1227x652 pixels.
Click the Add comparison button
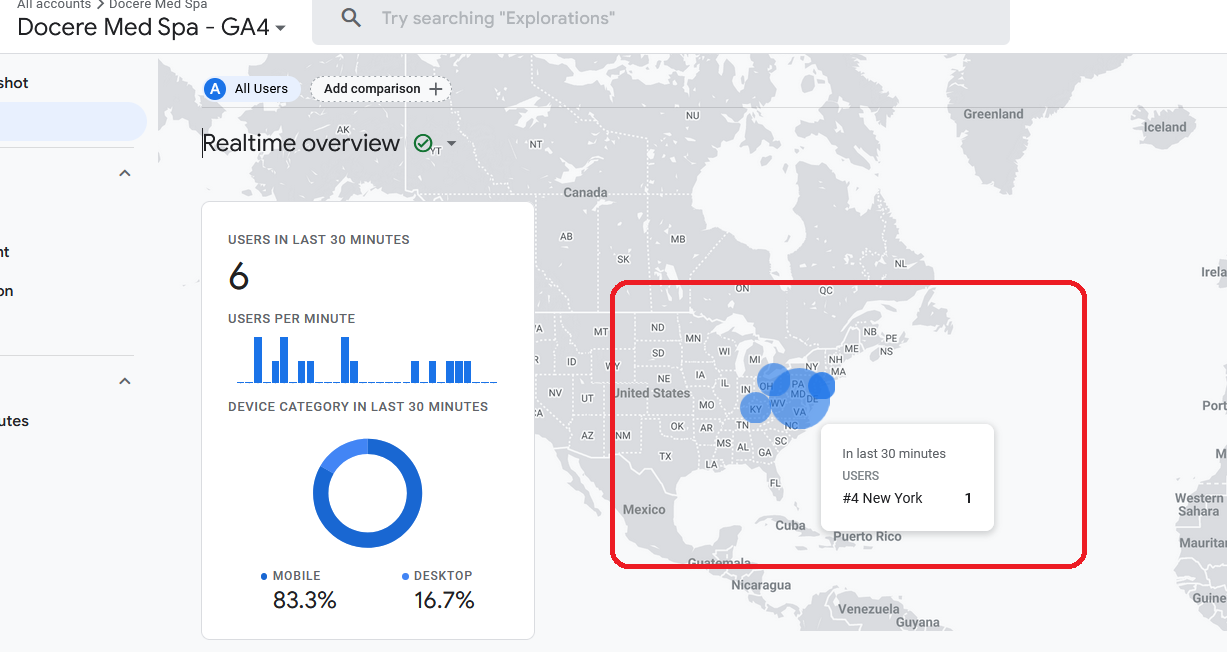[x=381, y=89]
